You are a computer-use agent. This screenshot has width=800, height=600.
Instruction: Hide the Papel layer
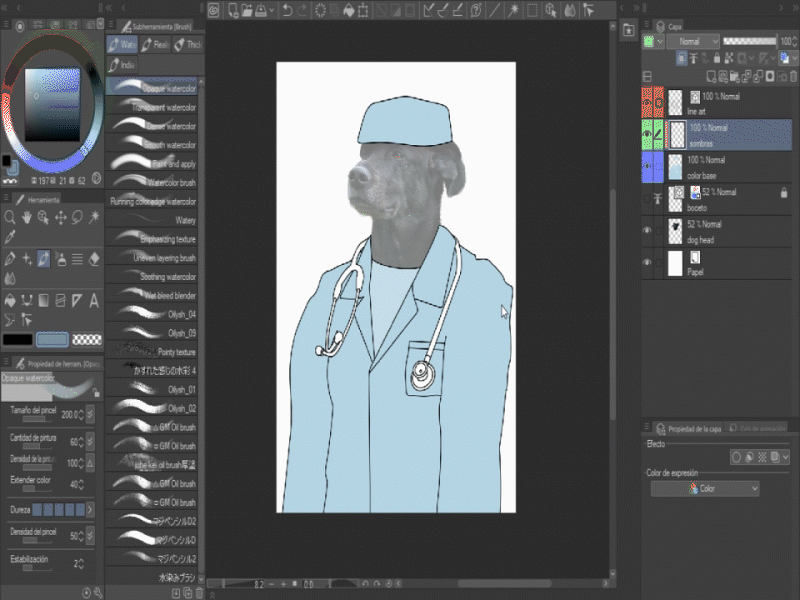point(647,263)
